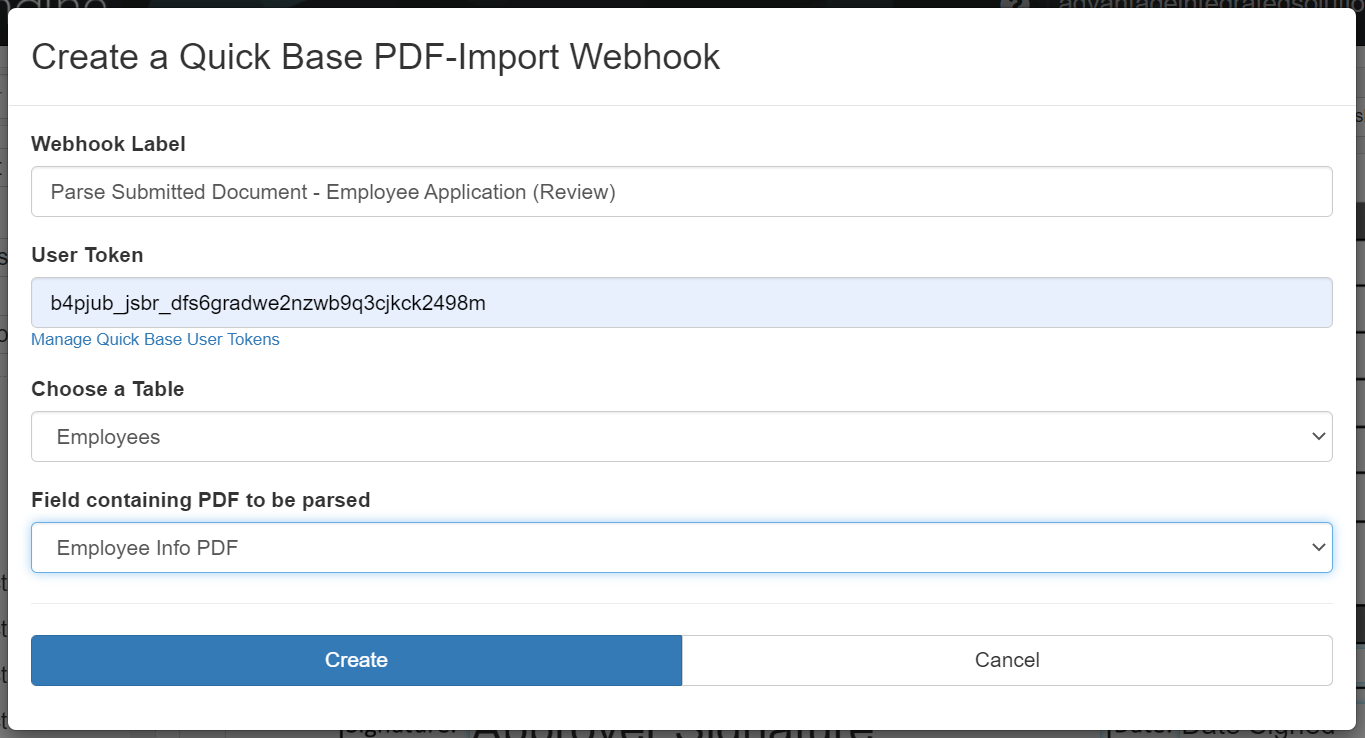Click the Create button
The image size is (1365, 738).
(x=356, y=660)
